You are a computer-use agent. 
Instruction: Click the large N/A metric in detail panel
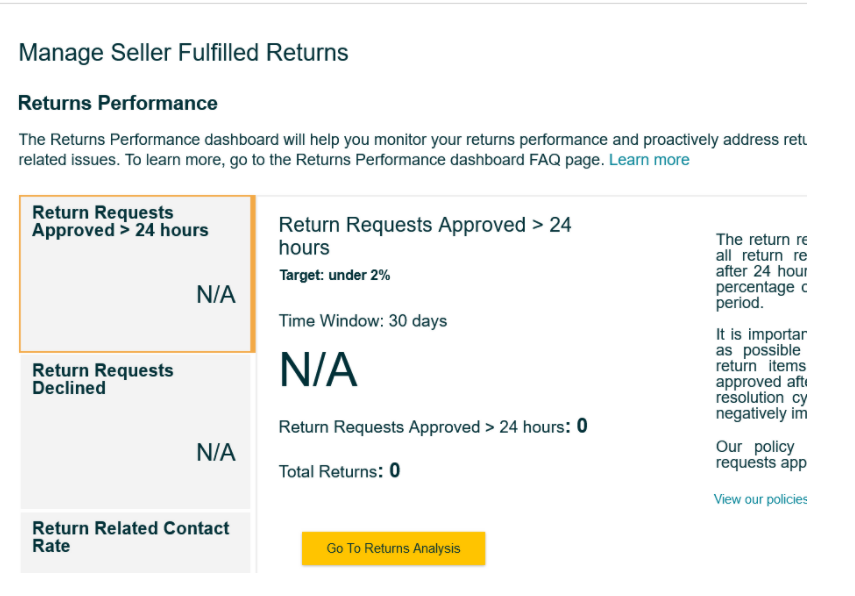point(318,371)
